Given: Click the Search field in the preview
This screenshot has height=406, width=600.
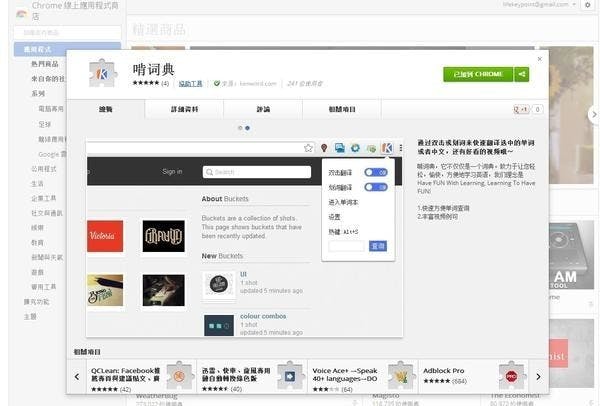Looking at the screenshot, I should pyautogui.click(x=257, y=172).
